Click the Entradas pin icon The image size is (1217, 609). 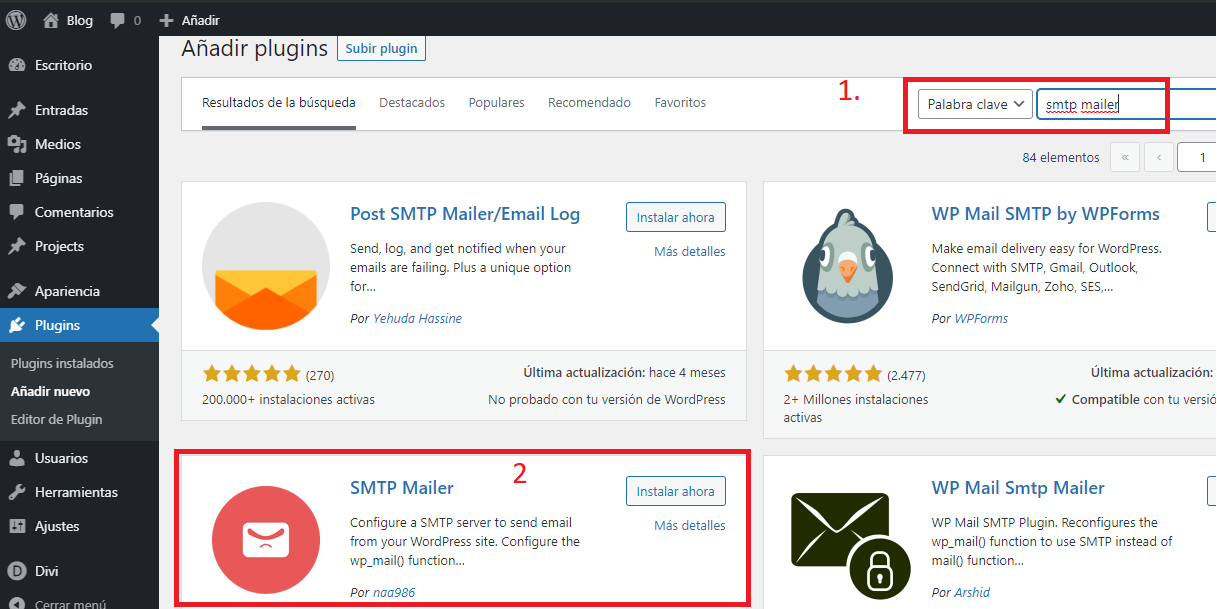click(17, 110)
